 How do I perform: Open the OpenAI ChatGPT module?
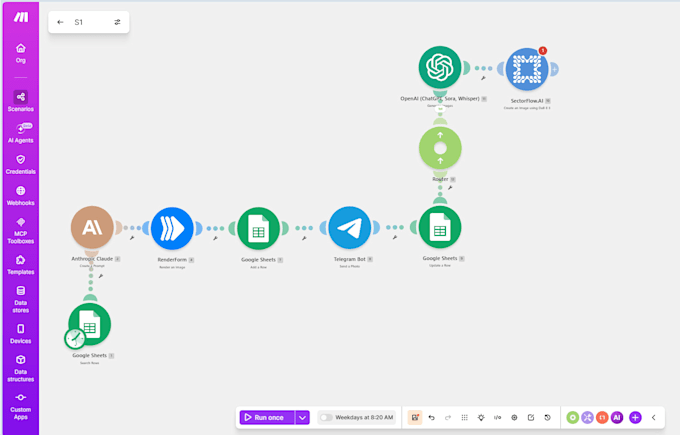pyautogui.click(x=440, y=67)
